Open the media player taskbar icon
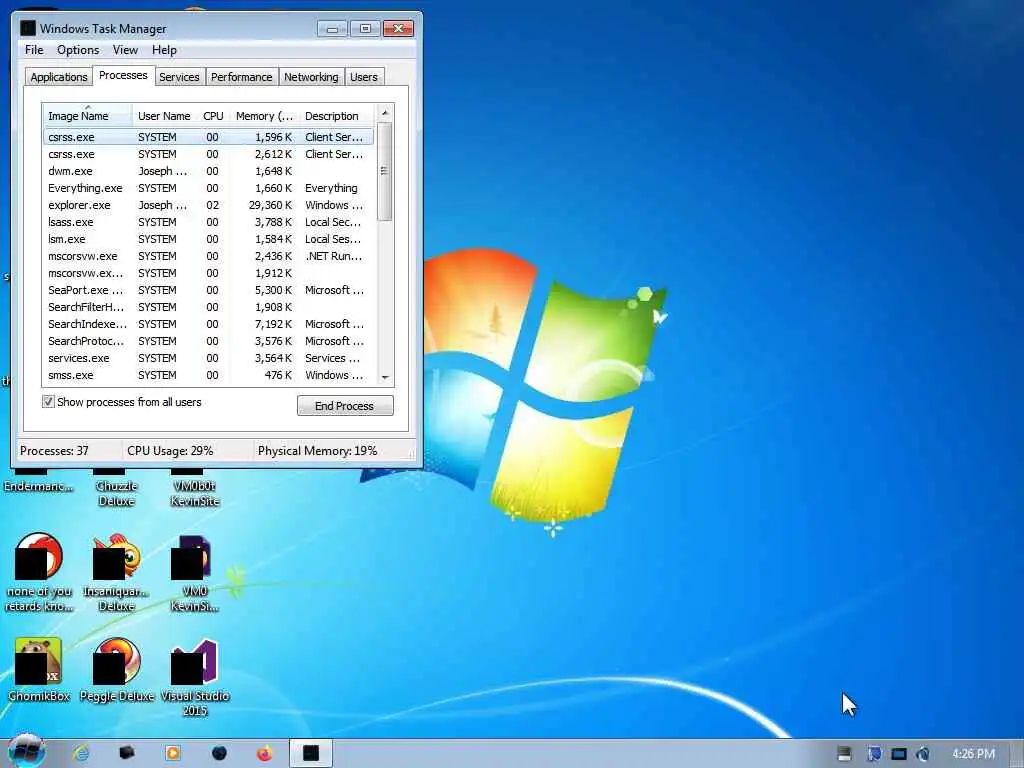The height and width of the screenshot is (768, 1024). coord(173,753)
